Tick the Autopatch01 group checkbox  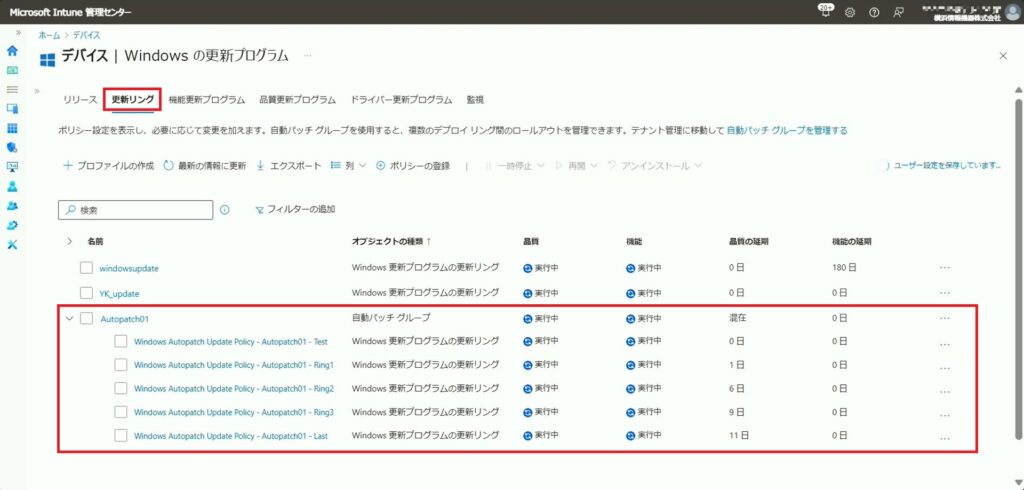pyautogui.click(x=86, y=318)
